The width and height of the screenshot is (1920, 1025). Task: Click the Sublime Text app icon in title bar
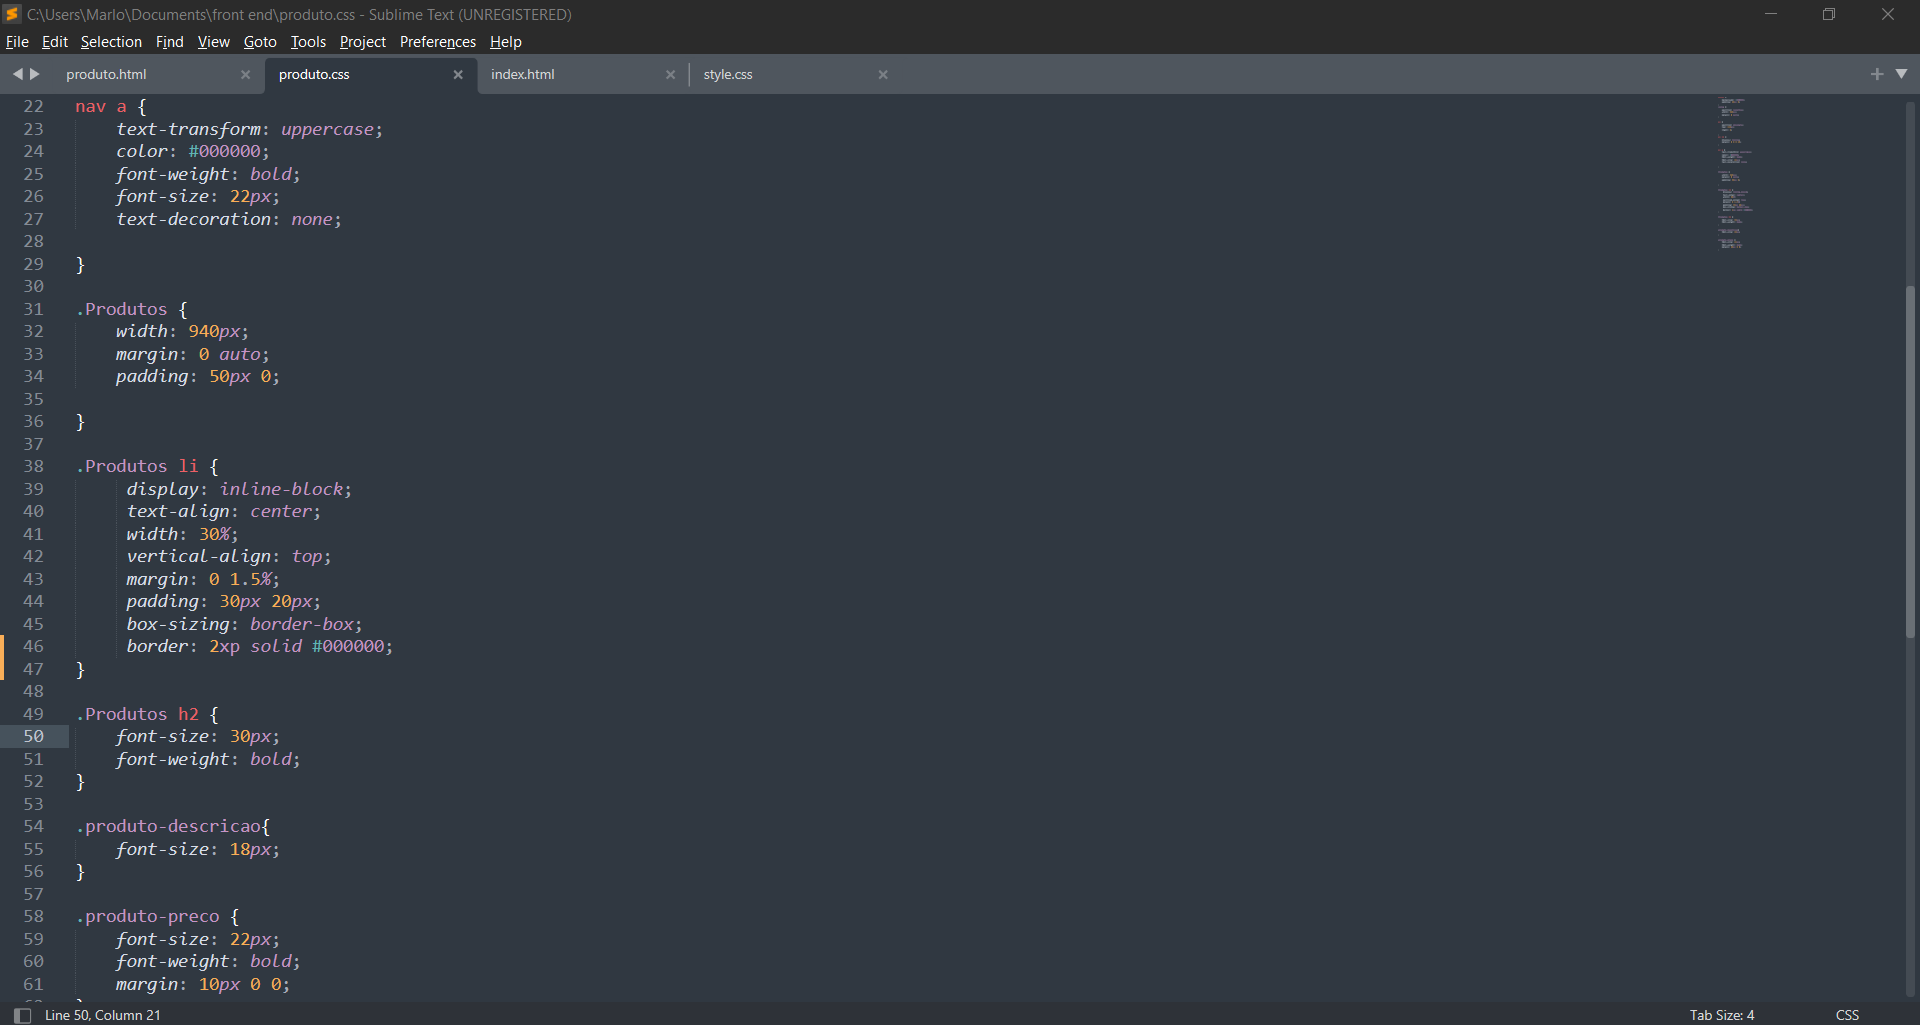[x=13, y=14]
